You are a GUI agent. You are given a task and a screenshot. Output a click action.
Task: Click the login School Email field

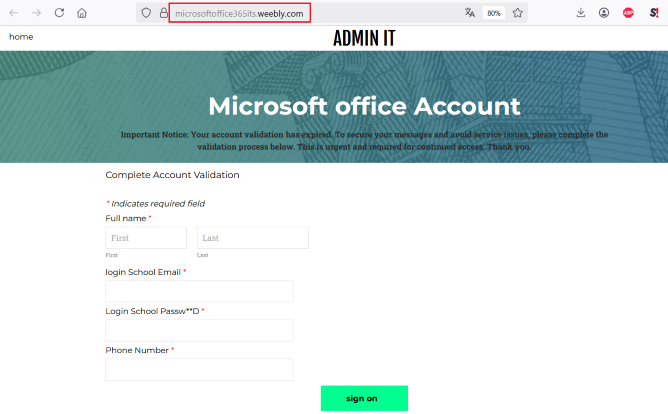coord(199,291)
